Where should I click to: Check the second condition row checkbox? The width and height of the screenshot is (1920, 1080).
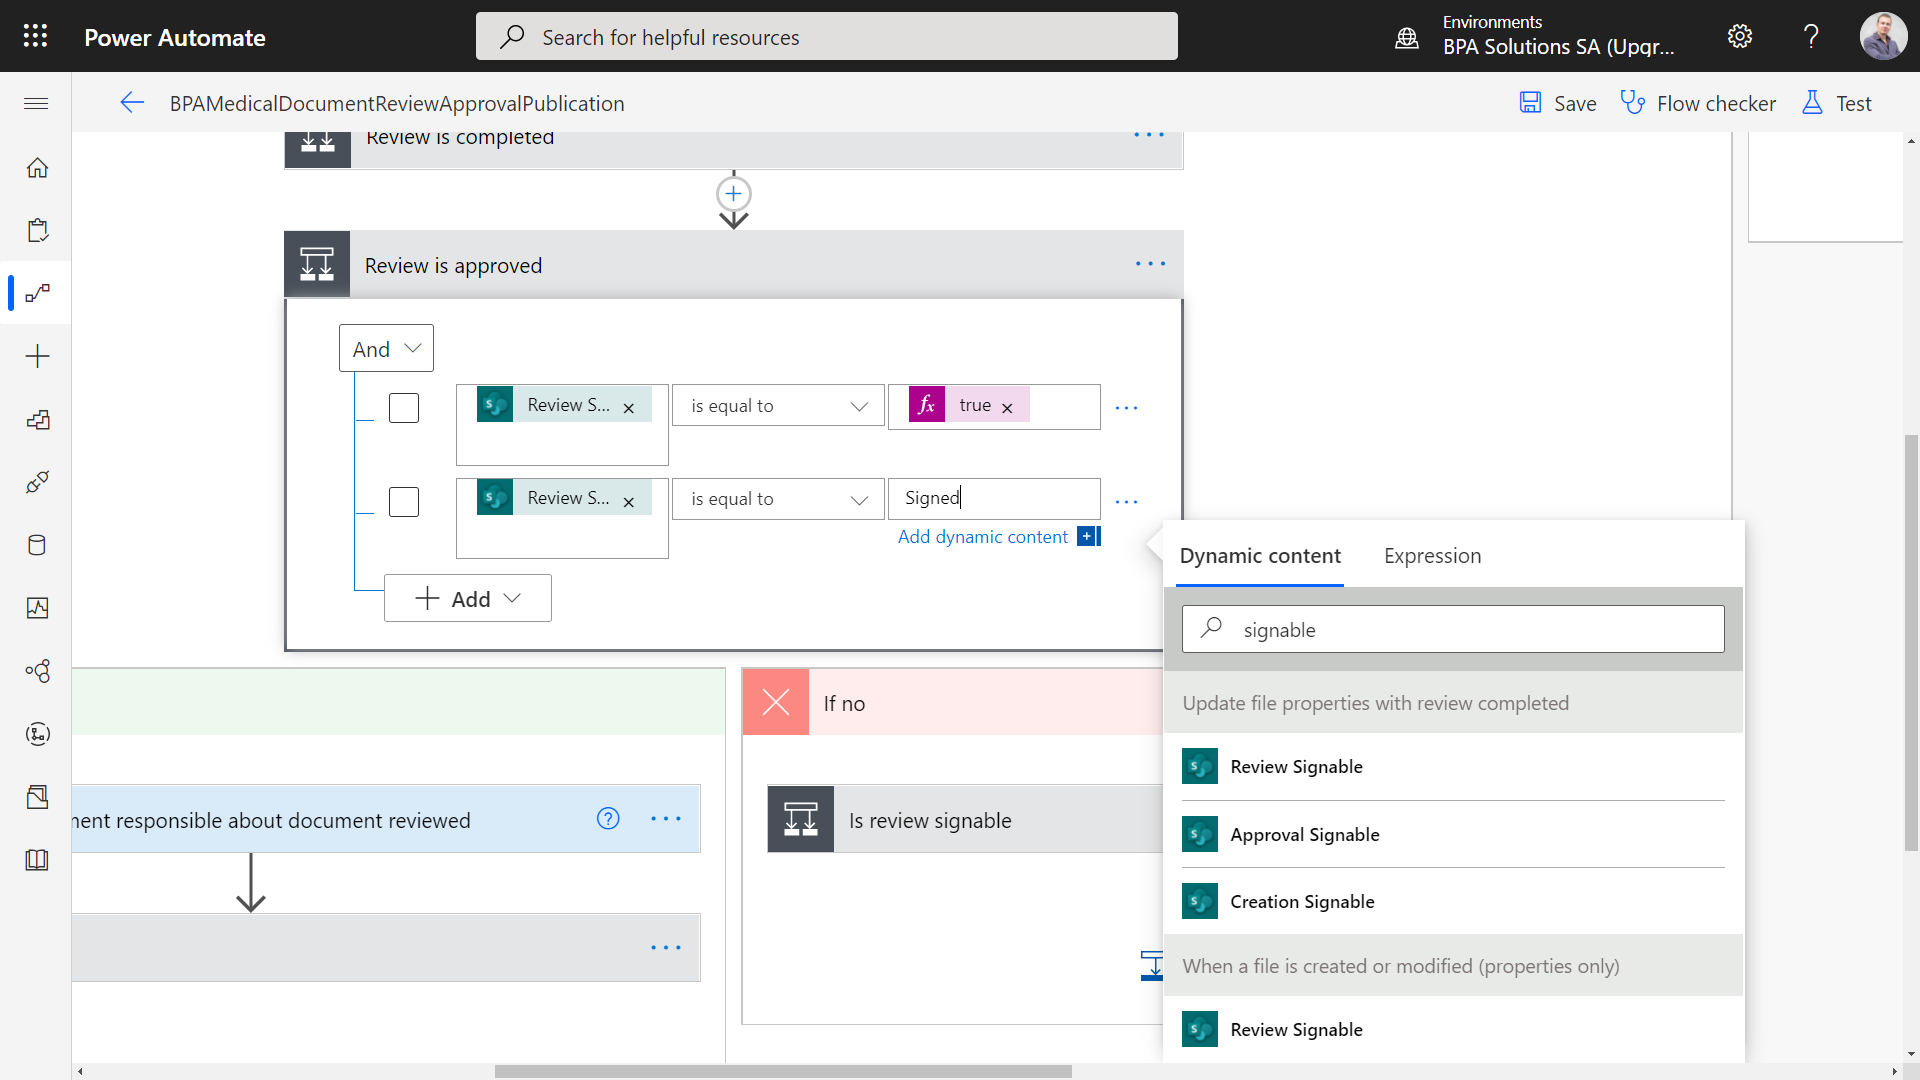click(404, 502)
